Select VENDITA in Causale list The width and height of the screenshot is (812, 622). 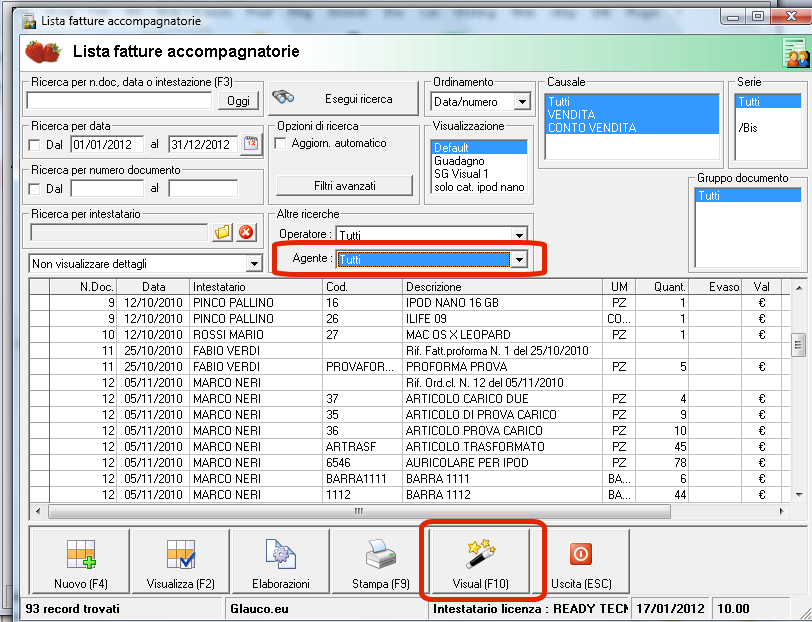(632, 114)
